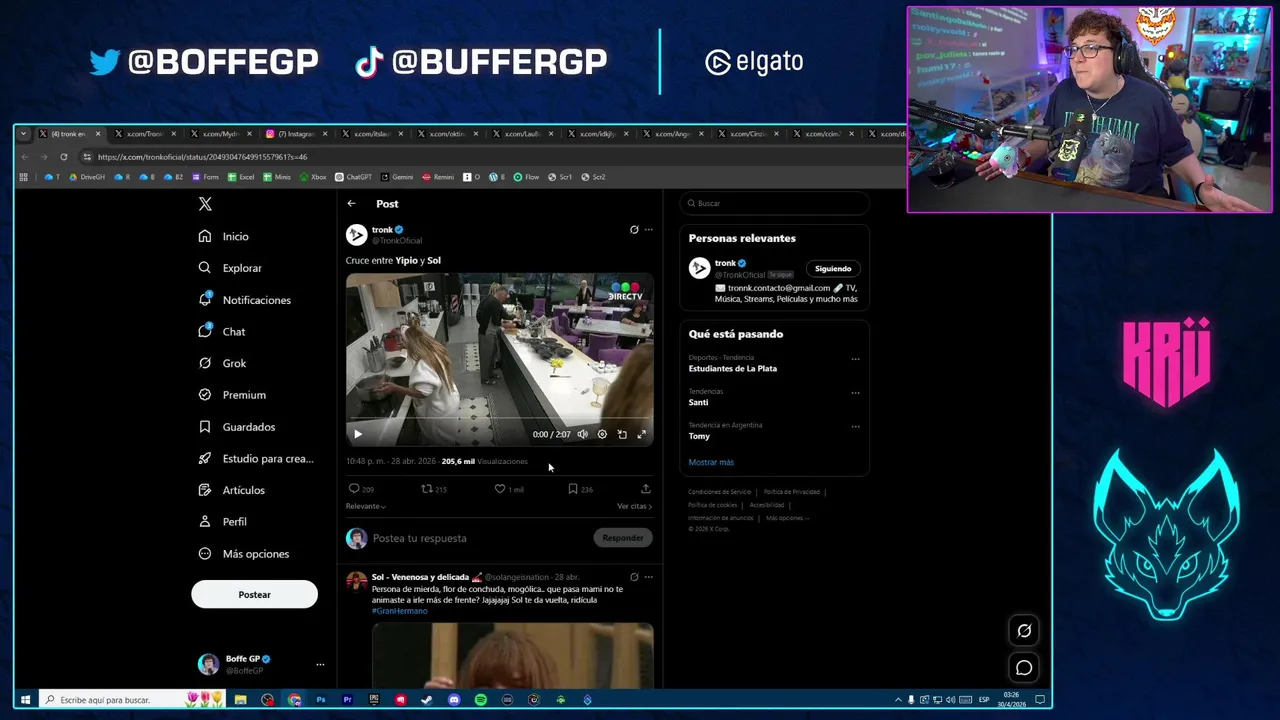Open Más opciones footer link
This screenshot has width=1280, height=720.
click(787, 518)
